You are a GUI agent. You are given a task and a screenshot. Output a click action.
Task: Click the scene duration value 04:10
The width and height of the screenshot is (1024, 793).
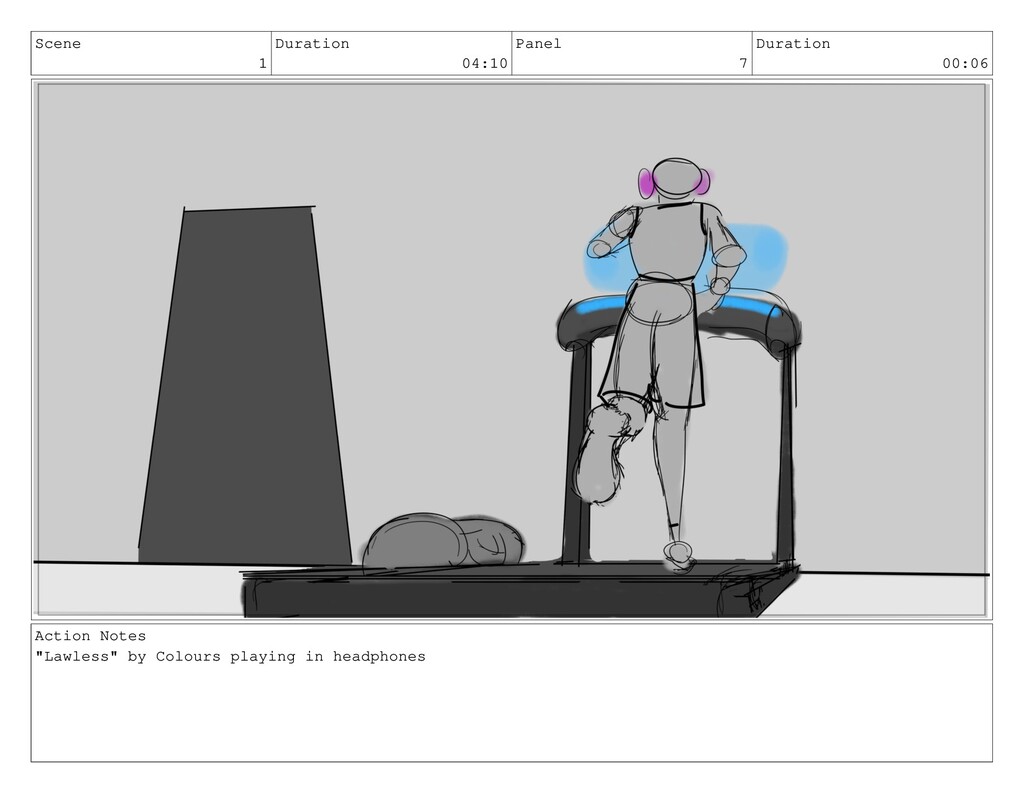(x=485, y=63)
